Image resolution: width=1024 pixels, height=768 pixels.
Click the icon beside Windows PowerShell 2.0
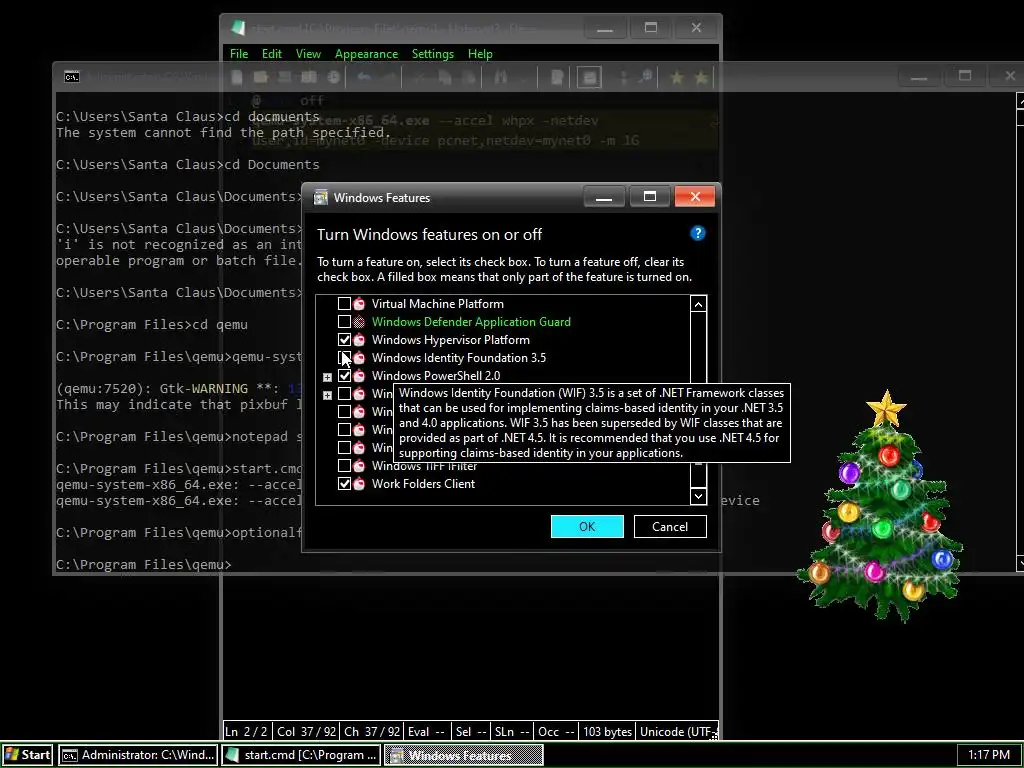pyautogui.click(x=359, y=376)
